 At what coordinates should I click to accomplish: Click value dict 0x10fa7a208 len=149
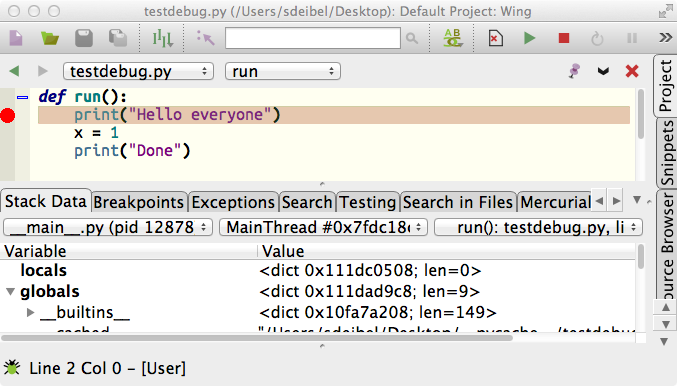coord(378,313)
